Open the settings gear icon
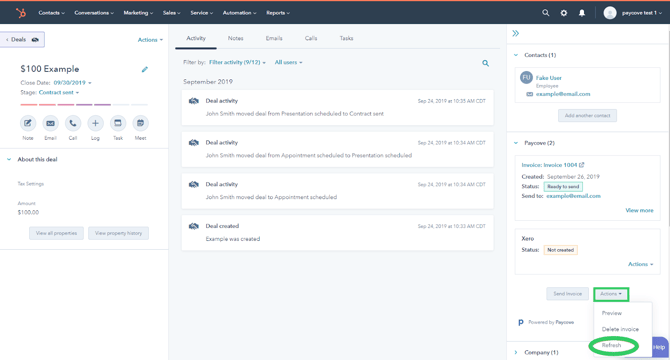The image size is (670, 360). 564,13
